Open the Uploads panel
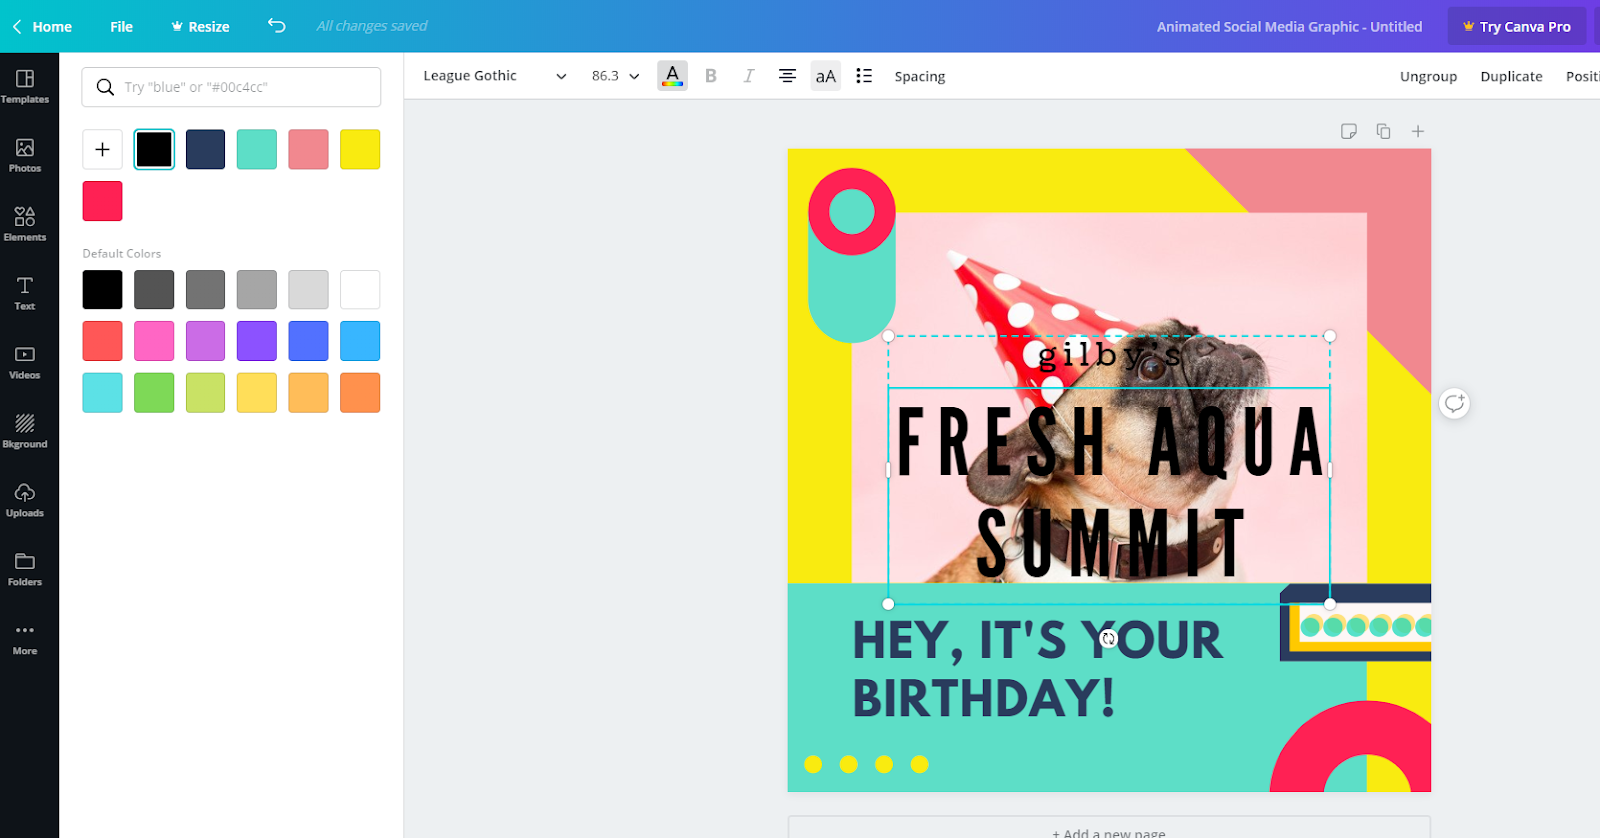 pos(25,500)
